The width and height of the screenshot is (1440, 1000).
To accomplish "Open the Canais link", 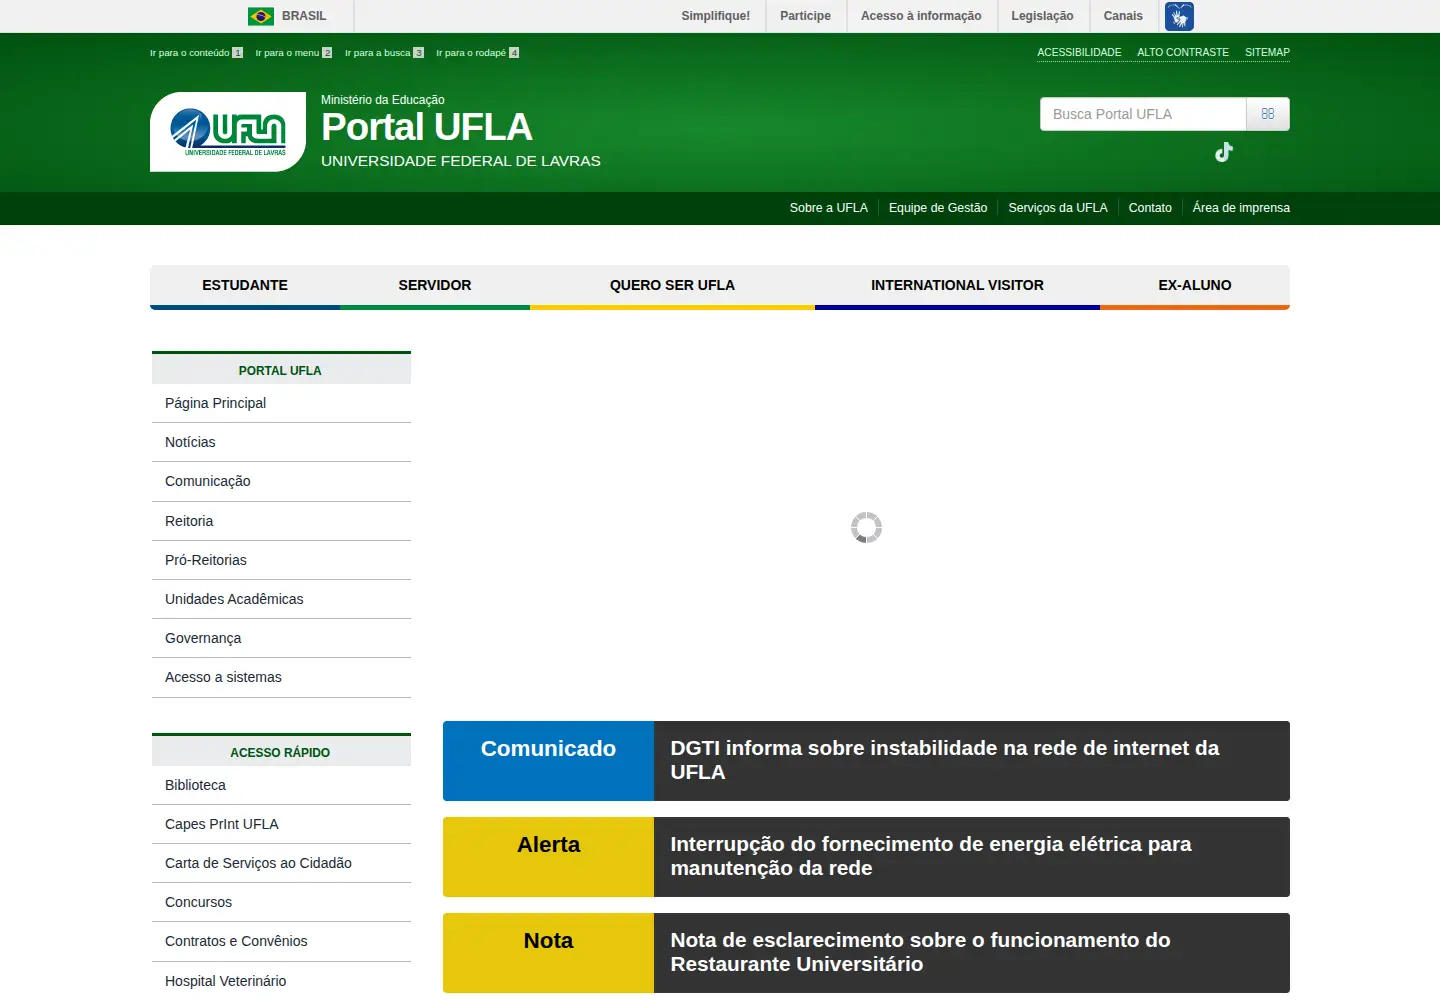I will click(1123, 16).
